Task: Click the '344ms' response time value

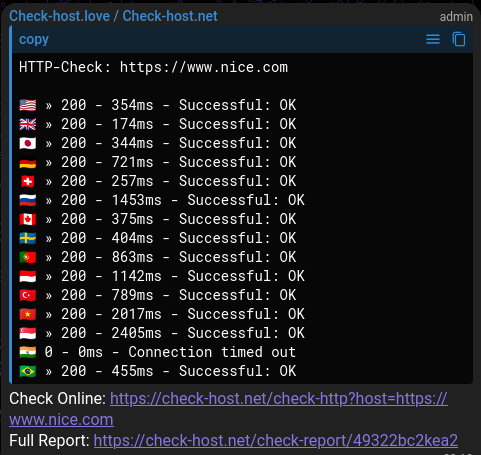Action: pyautogui.click(x=132, y=143)
